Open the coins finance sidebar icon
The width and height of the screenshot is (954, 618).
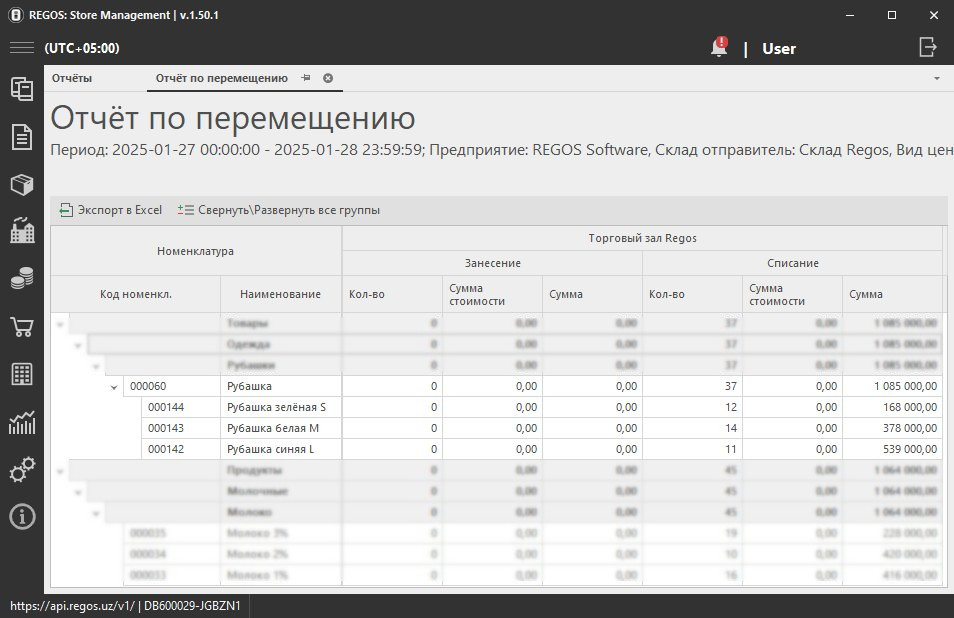click(21, 280)
